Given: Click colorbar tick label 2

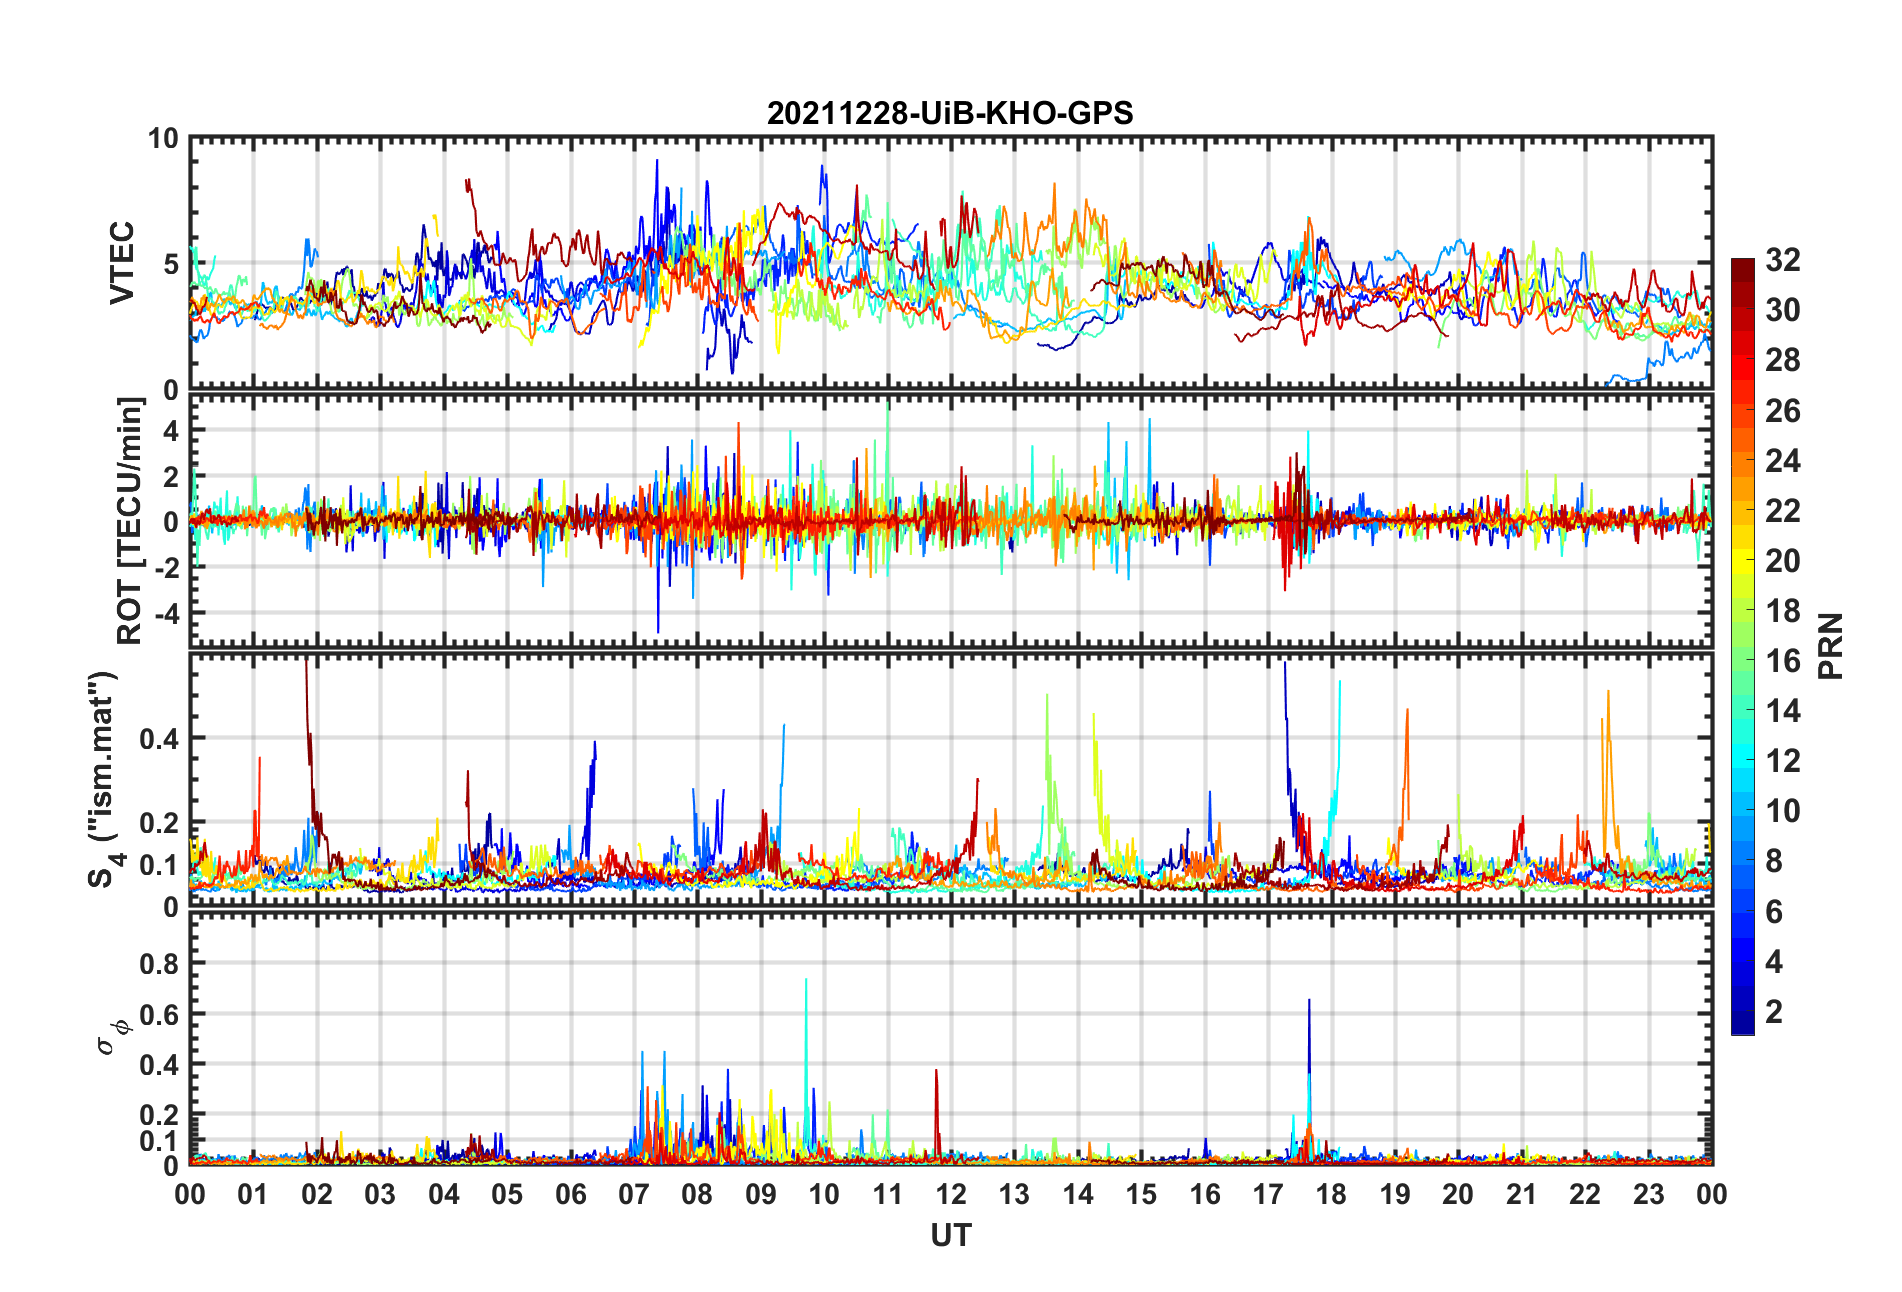Looking at the screenshot, I should [1774, 1011].
